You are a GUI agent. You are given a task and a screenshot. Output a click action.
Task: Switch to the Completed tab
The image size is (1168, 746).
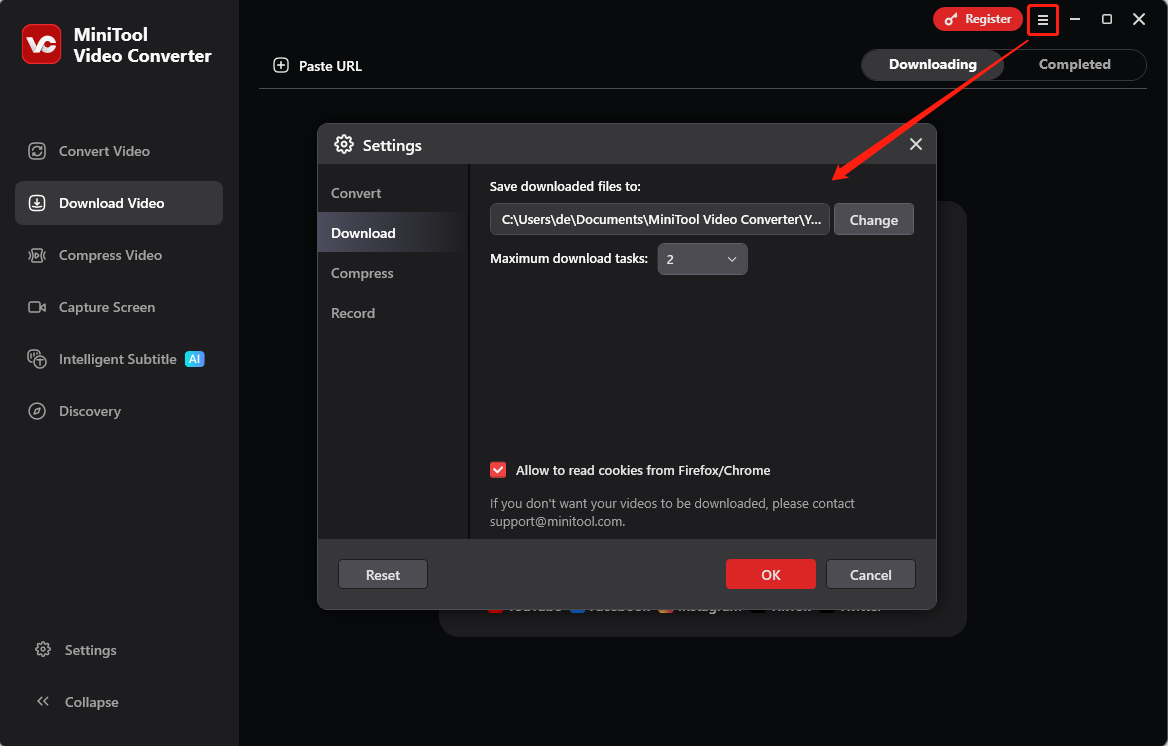(x=1074, y=64)
